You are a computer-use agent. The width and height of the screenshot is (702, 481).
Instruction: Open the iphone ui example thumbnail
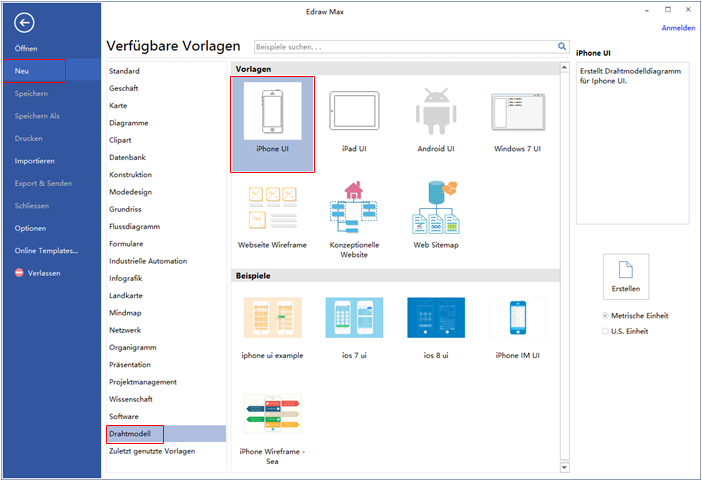click(x=273, y=318)
